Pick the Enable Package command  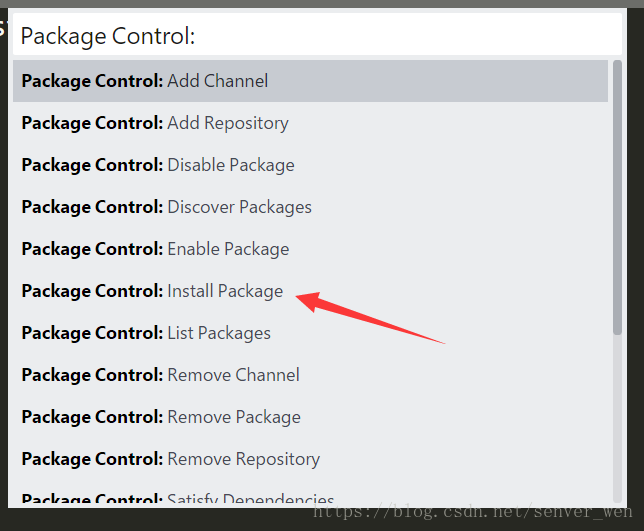click(x=310, y=249)
